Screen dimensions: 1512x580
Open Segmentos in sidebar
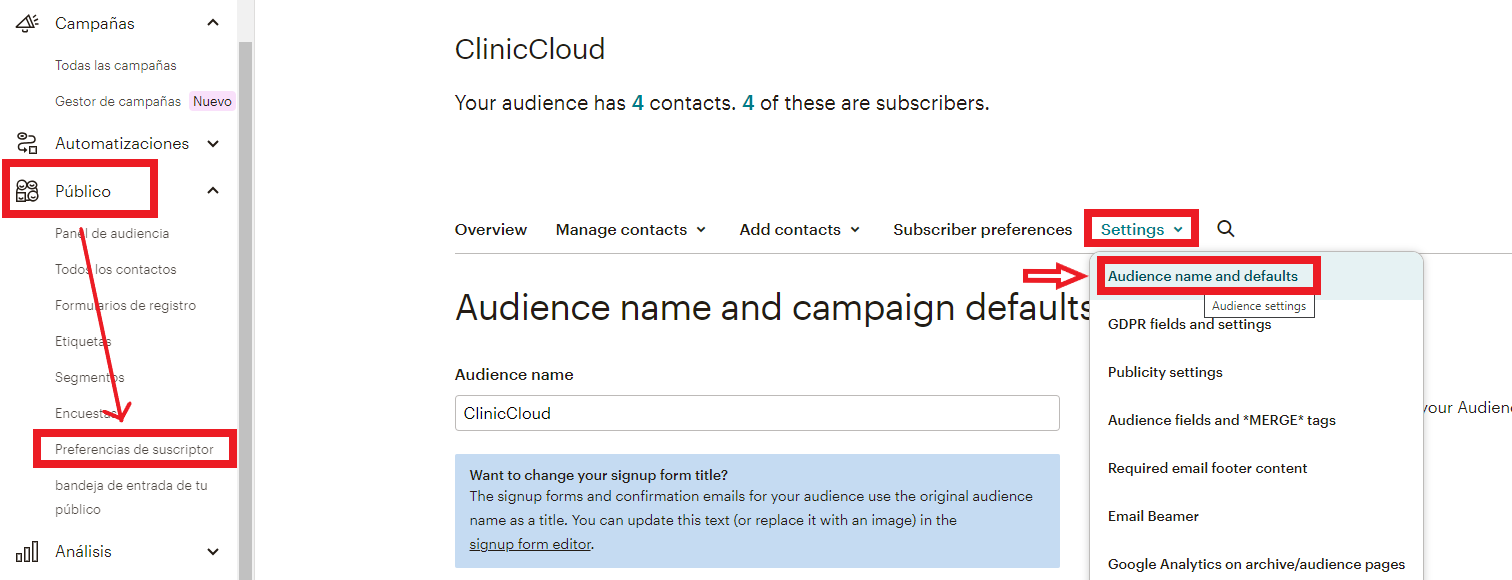90,377
